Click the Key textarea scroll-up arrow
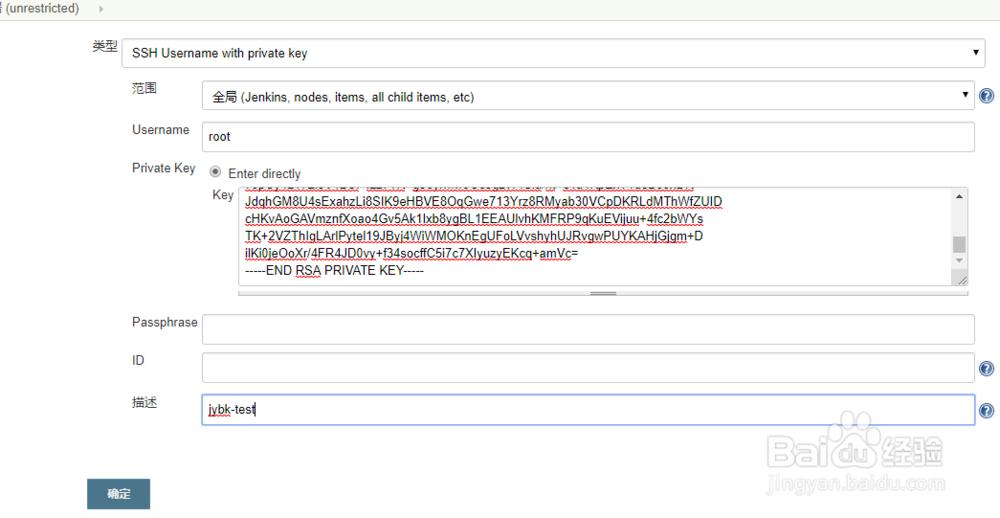 (x=959, y=196)
